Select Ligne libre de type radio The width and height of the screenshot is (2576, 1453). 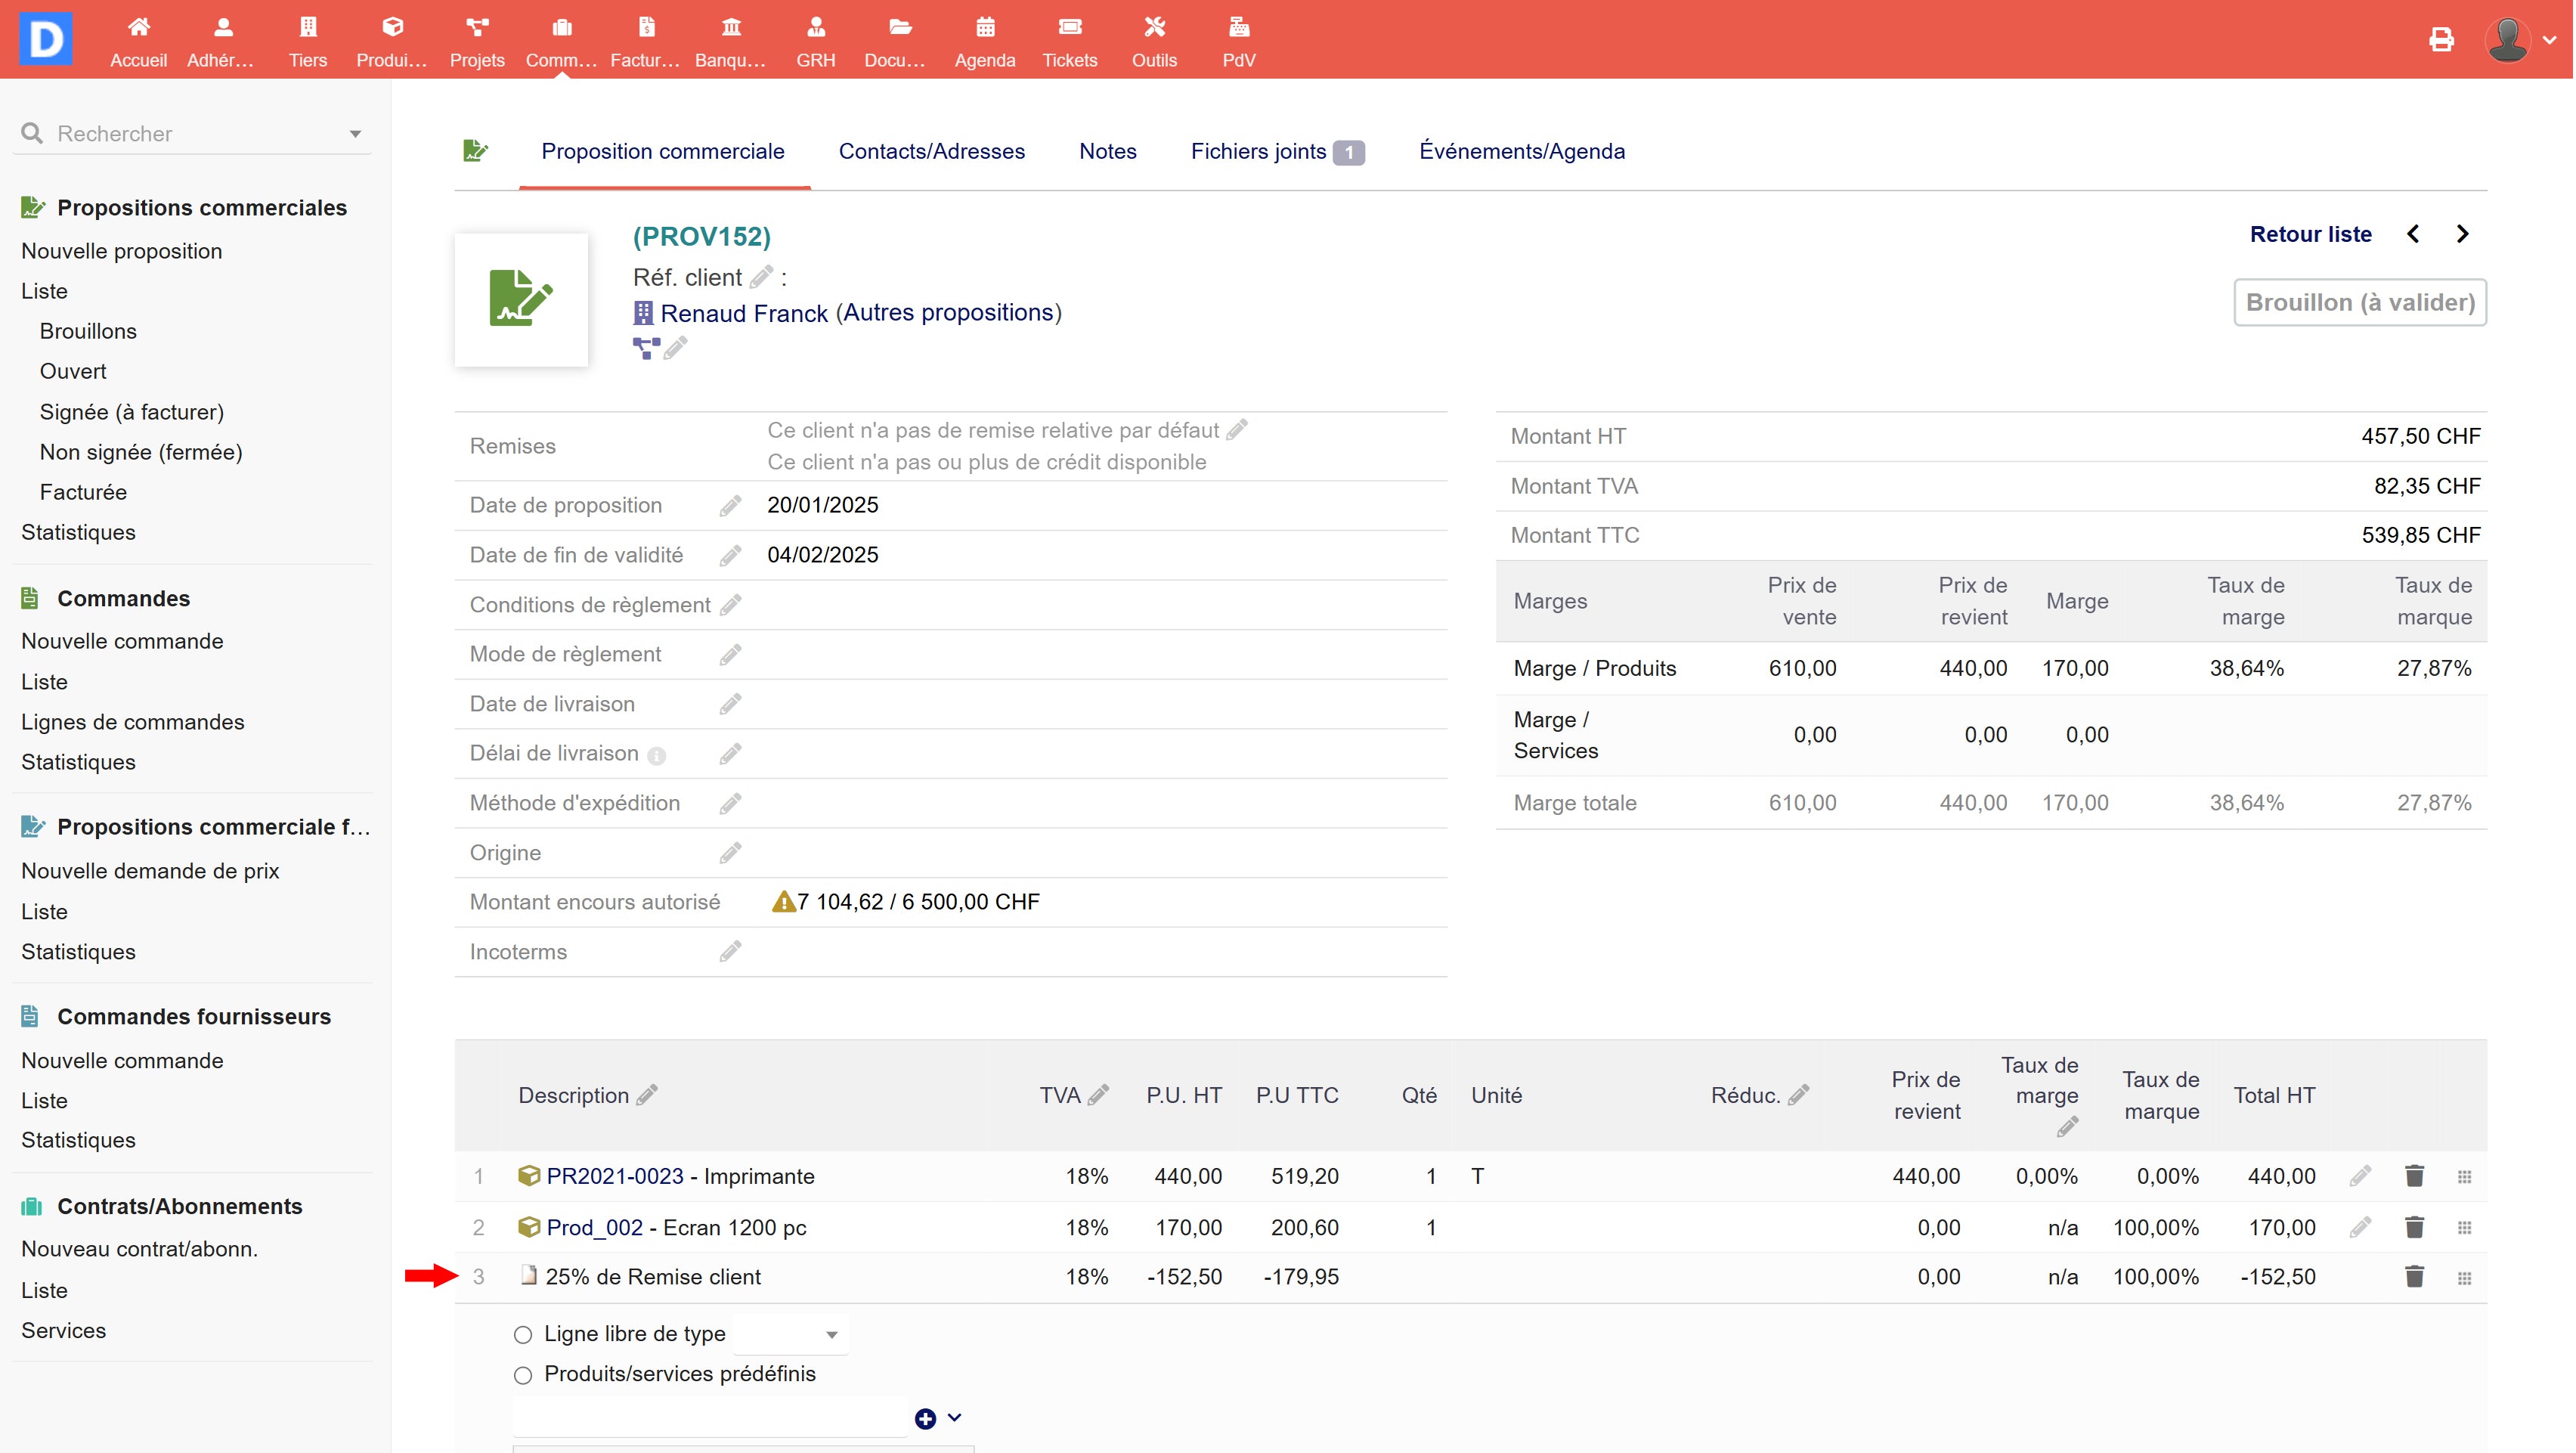pos(523,1335)
